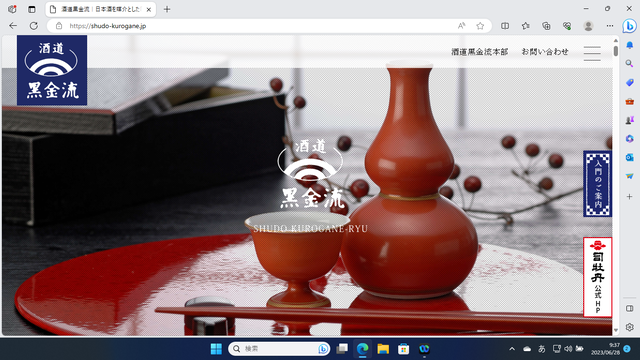Image resolution: width=640 pixels, height=360 pixels.
Task: Open the hamburger menu on the website
Action: (592, 53)
